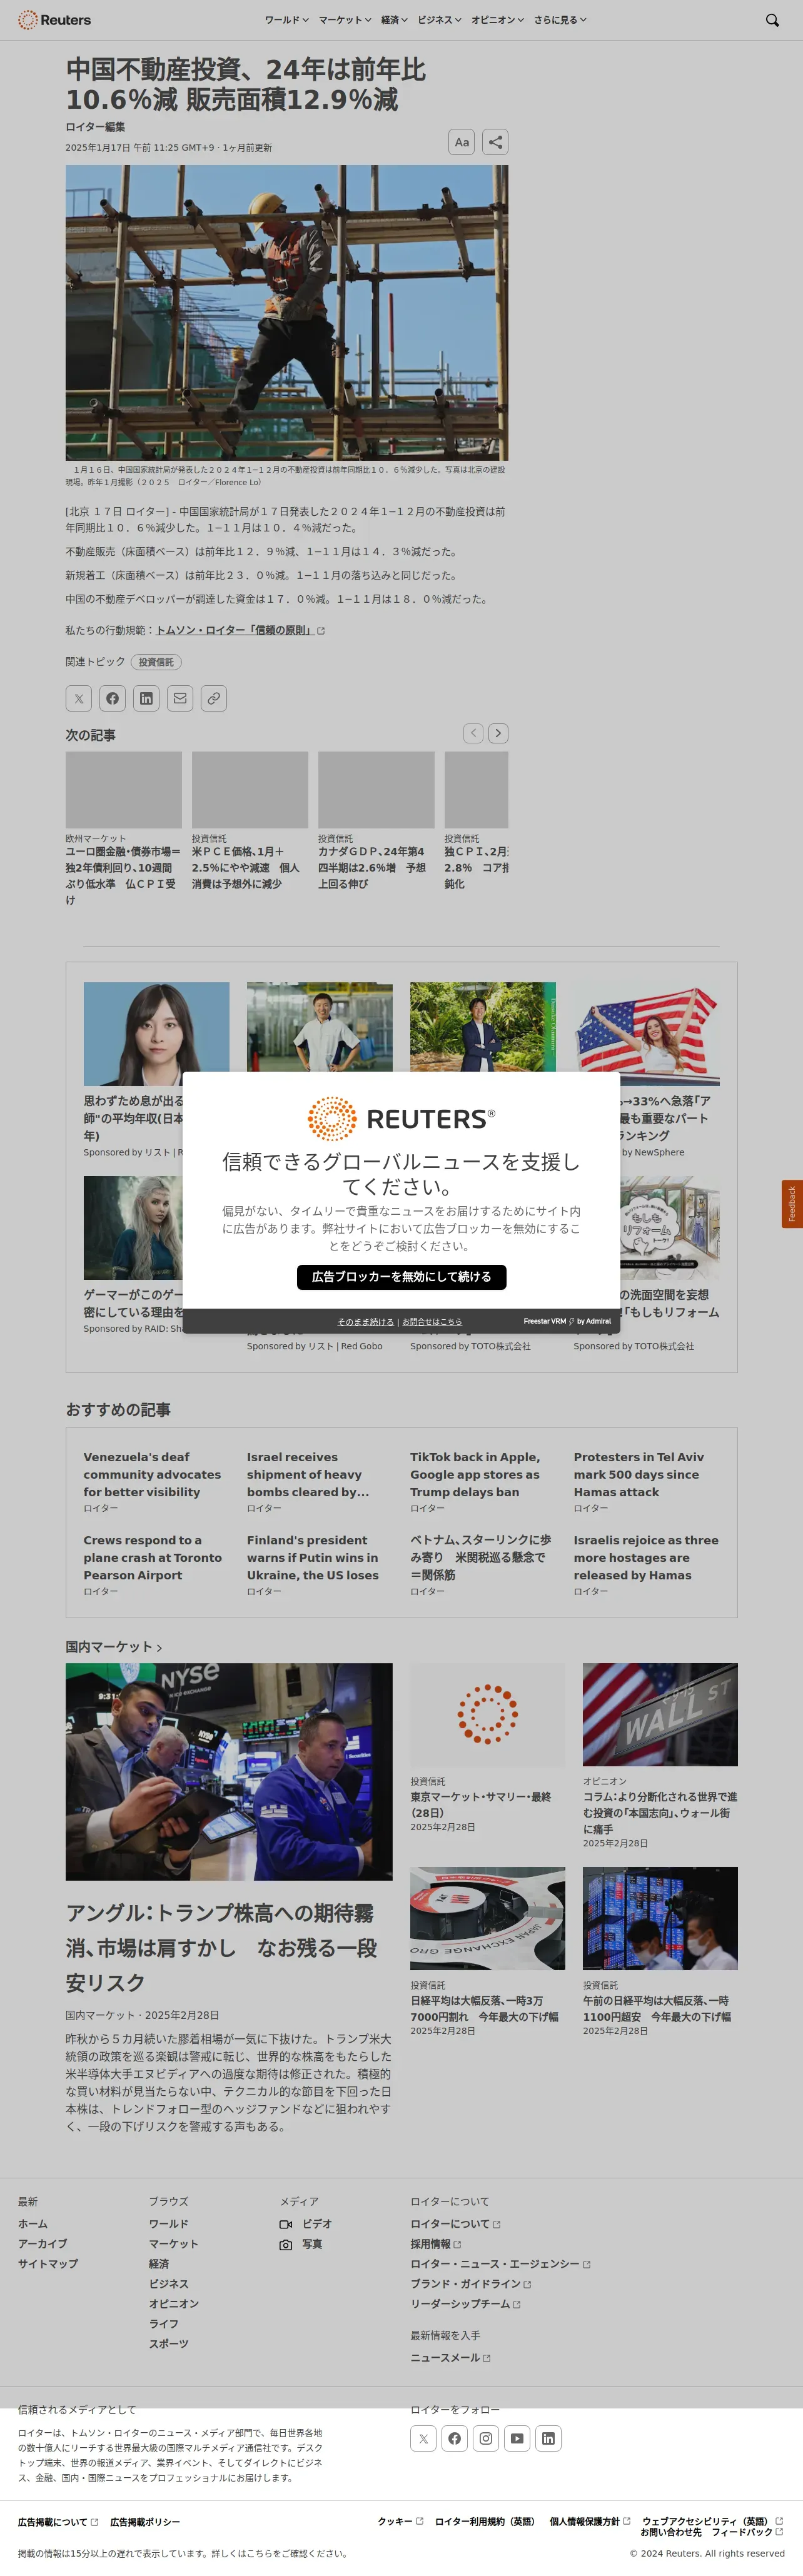Click 広告ブロッカーを無効にして続ける button

point(401,1277)
